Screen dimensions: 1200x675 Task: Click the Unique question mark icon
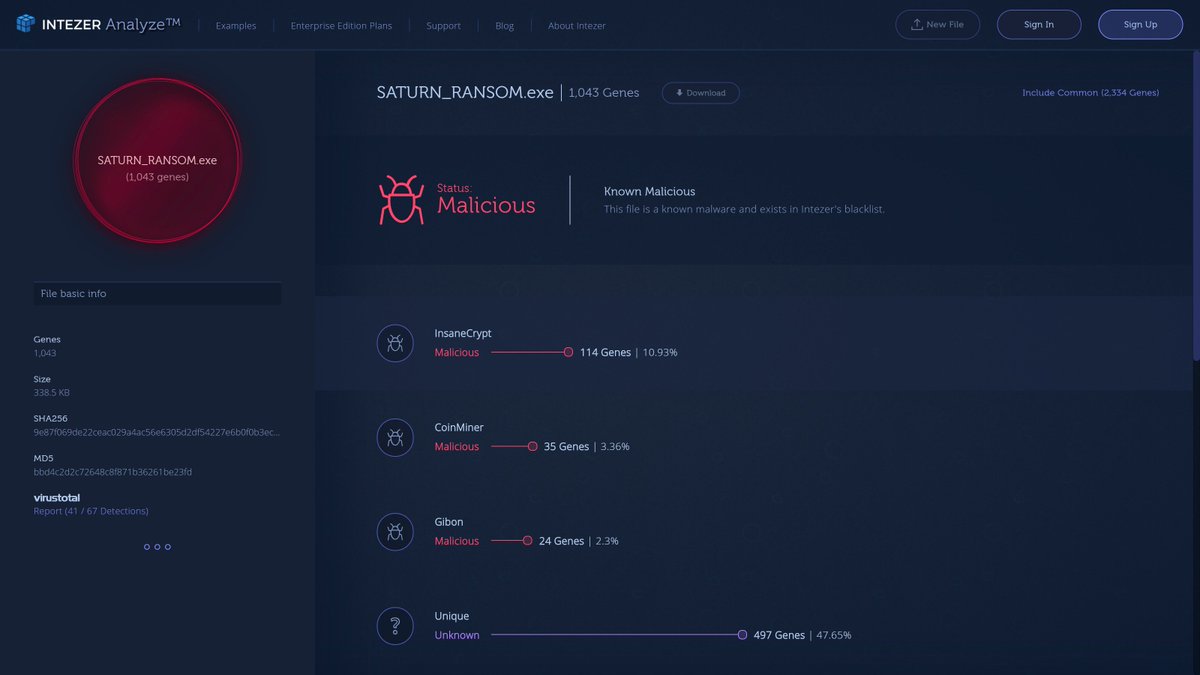pos(395,626)
